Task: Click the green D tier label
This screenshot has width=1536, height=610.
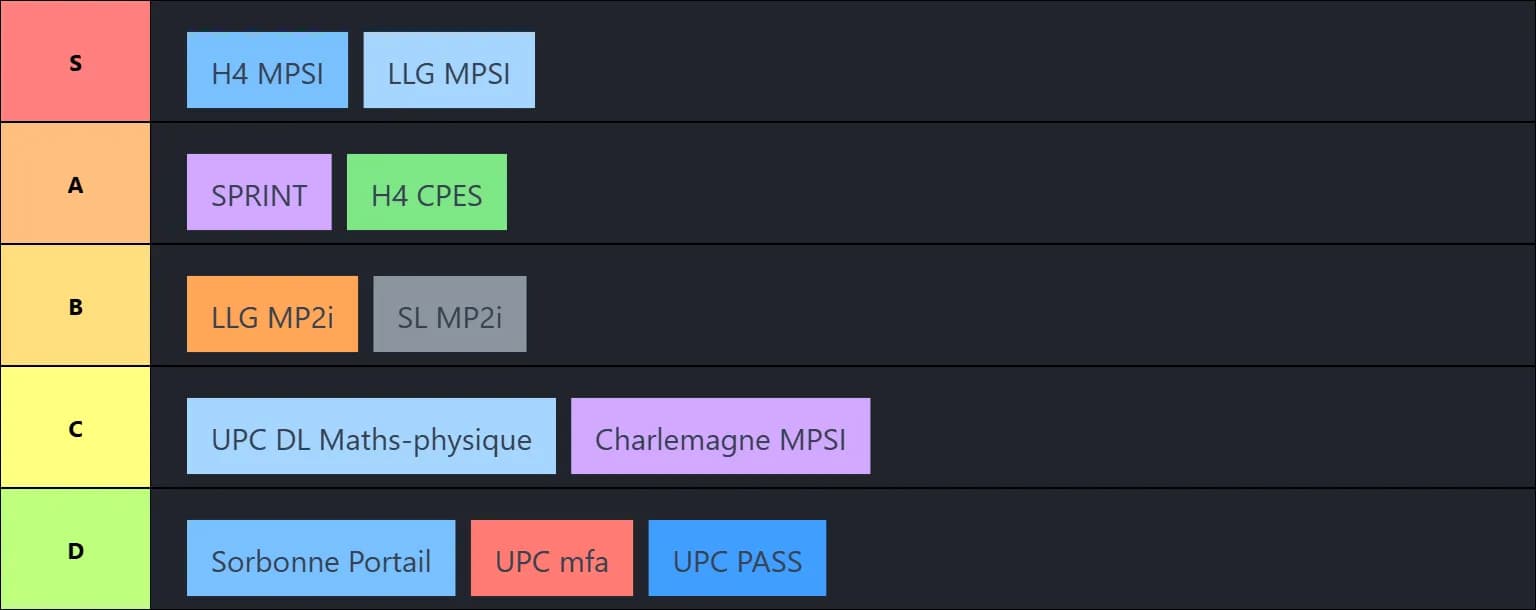Action: [x=75, y=550]
